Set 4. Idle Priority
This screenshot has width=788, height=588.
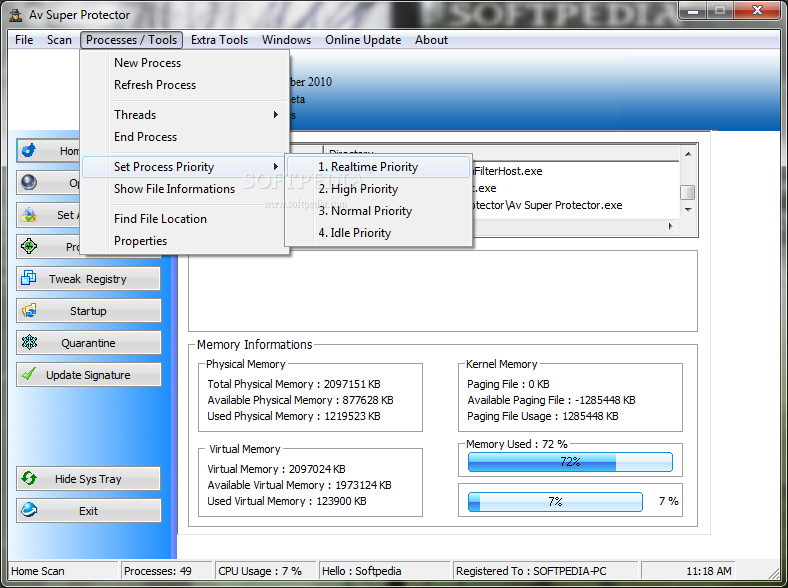378,233
